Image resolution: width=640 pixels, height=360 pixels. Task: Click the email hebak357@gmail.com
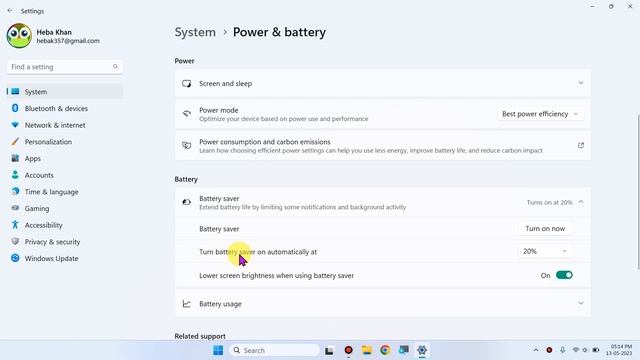pyautogui.click(x=68, y=41)
